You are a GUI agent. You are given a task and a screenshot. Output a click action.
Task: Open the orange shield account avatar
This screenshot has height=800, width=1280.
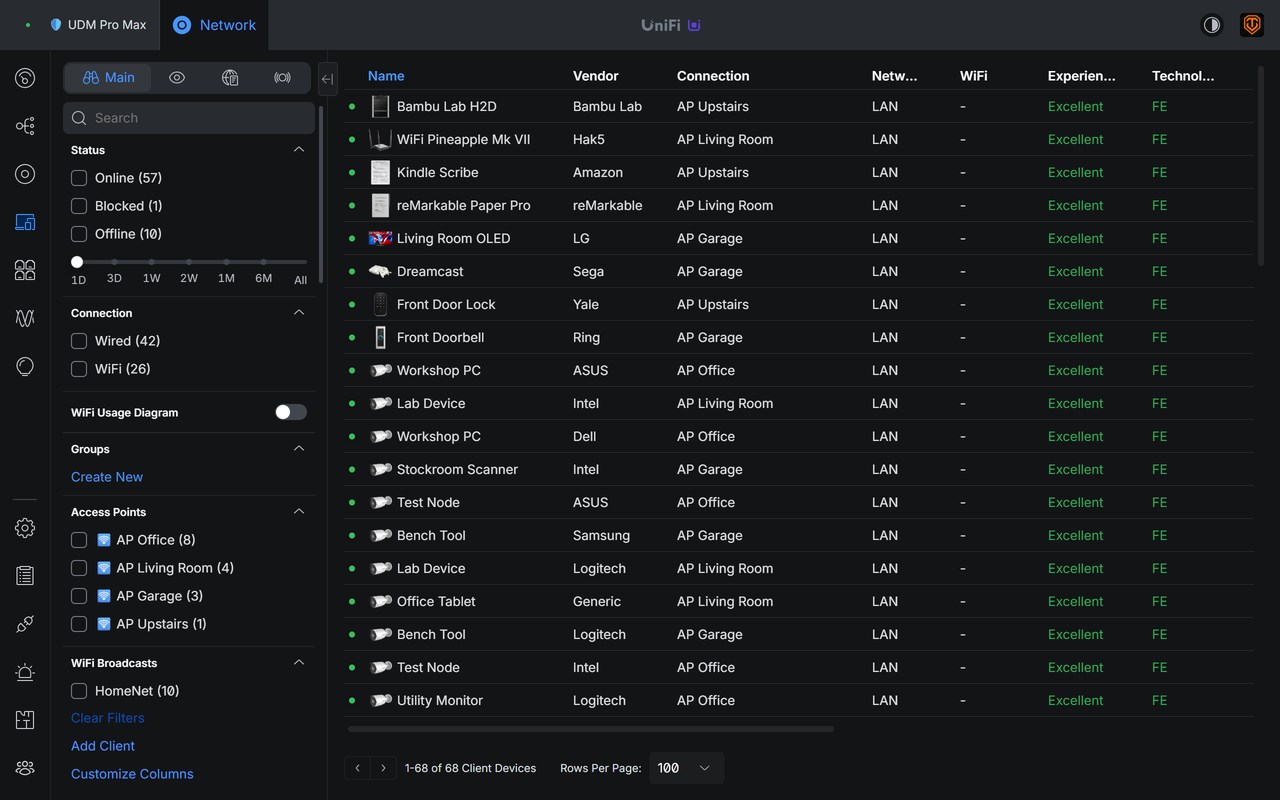click(x=1252, y=25)
